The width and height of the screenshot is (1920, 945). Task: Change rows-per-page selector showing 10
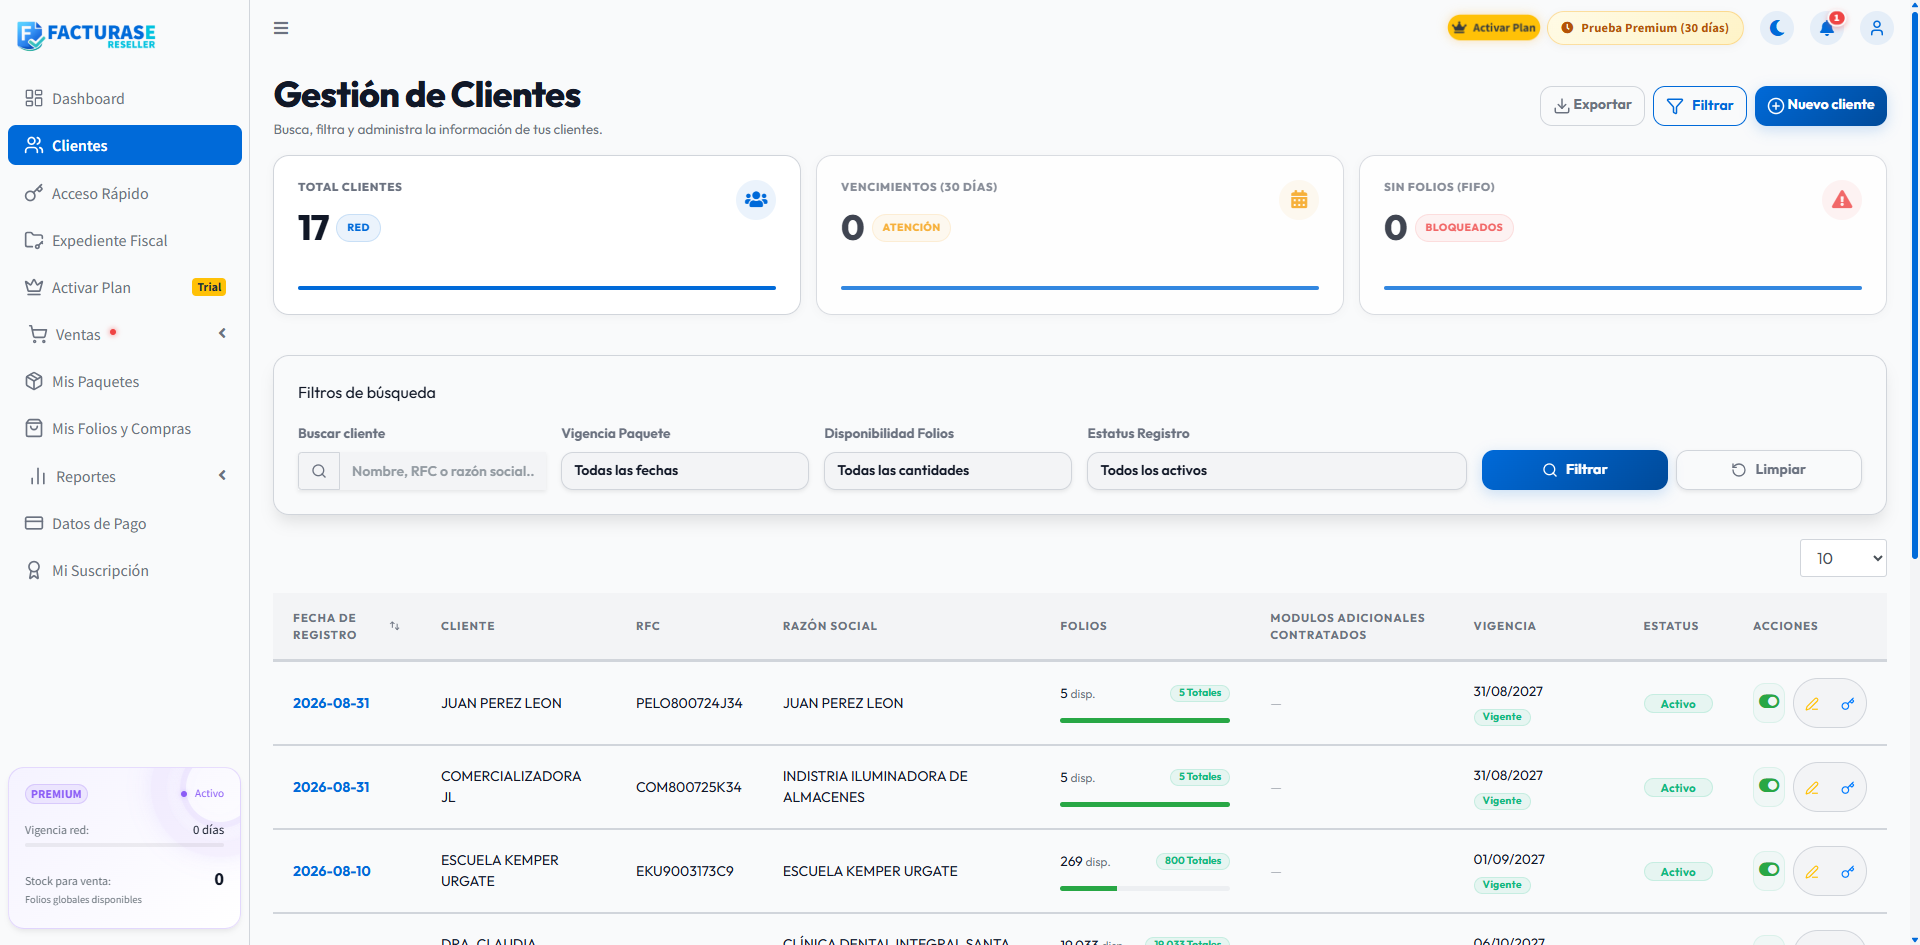[x=1843, y=558]
